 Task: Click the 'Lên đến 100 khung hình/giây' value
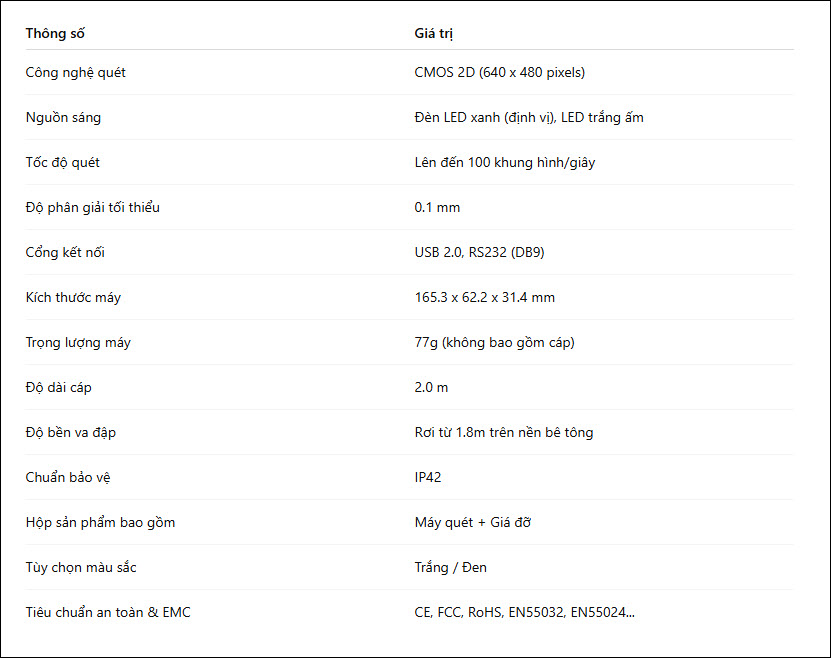(x=505, y=163)
